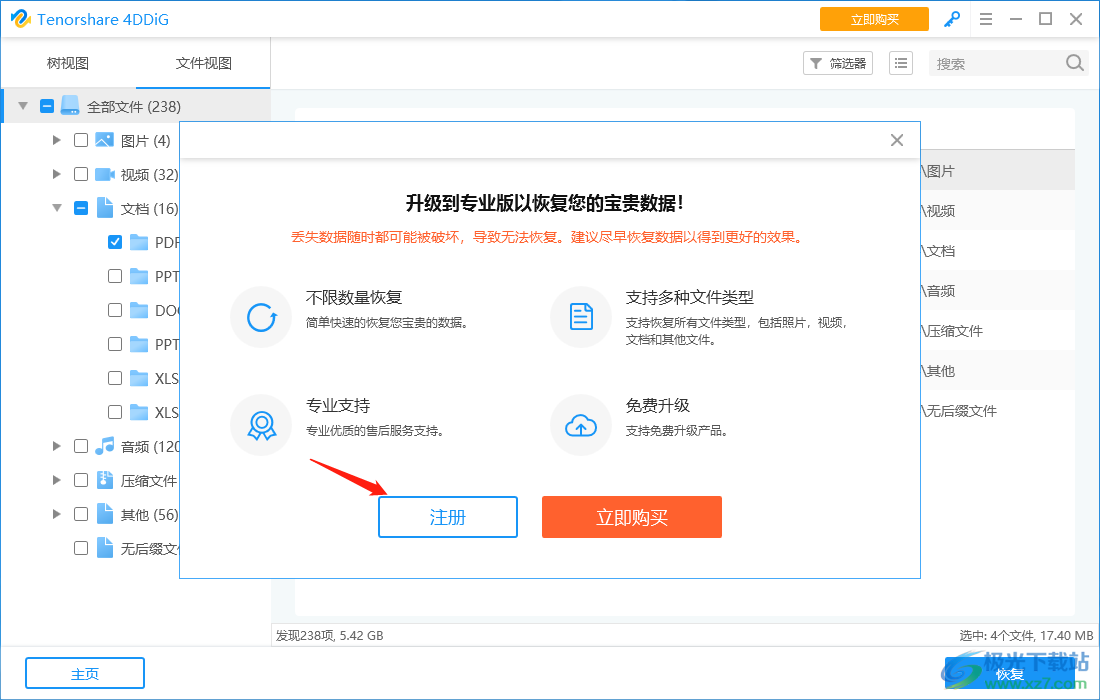The width and height of the screenshot is (1100, 700).
Task: Collapse the 文档 tree node
Action: [x=57, y=208]
